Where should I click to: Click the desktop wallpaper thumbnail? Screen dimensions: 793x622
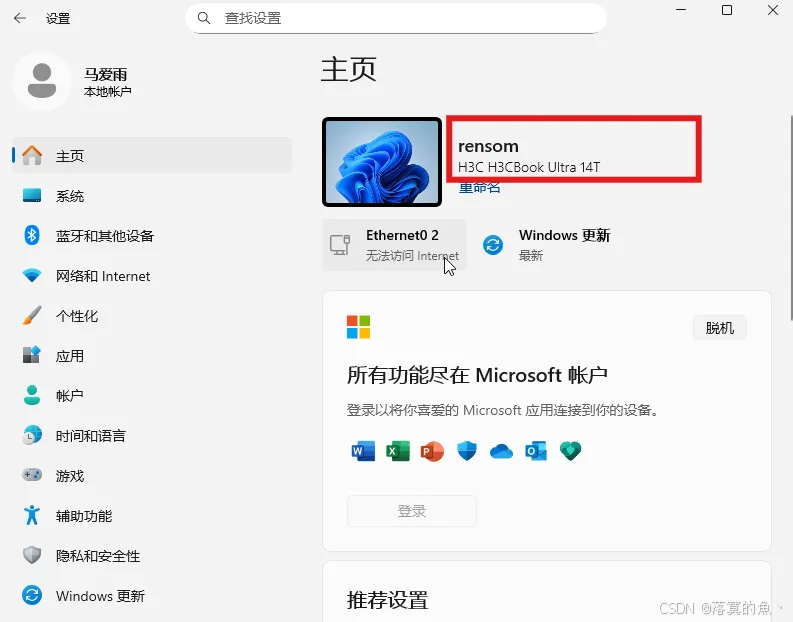(382, 162)
